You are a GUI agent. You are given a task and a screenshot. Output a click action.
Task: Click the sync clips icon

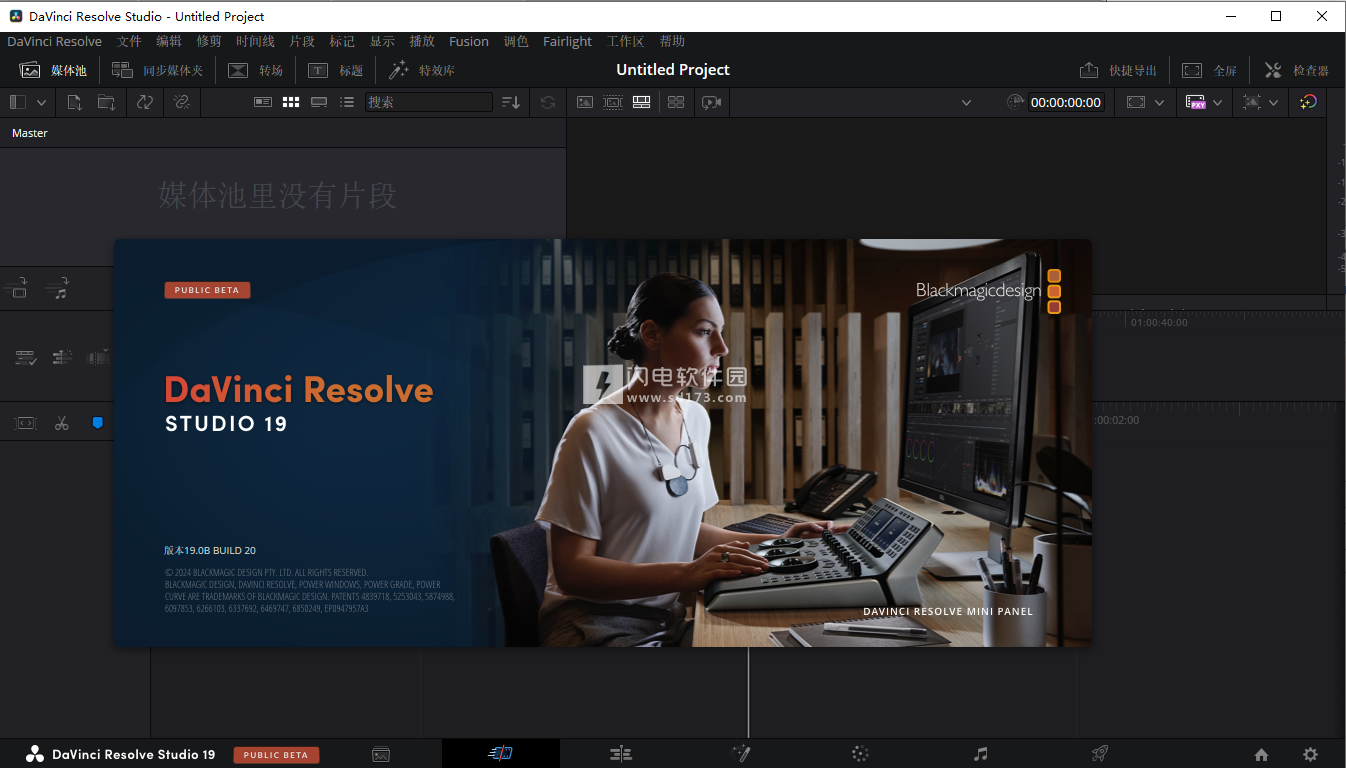point(145,102)
